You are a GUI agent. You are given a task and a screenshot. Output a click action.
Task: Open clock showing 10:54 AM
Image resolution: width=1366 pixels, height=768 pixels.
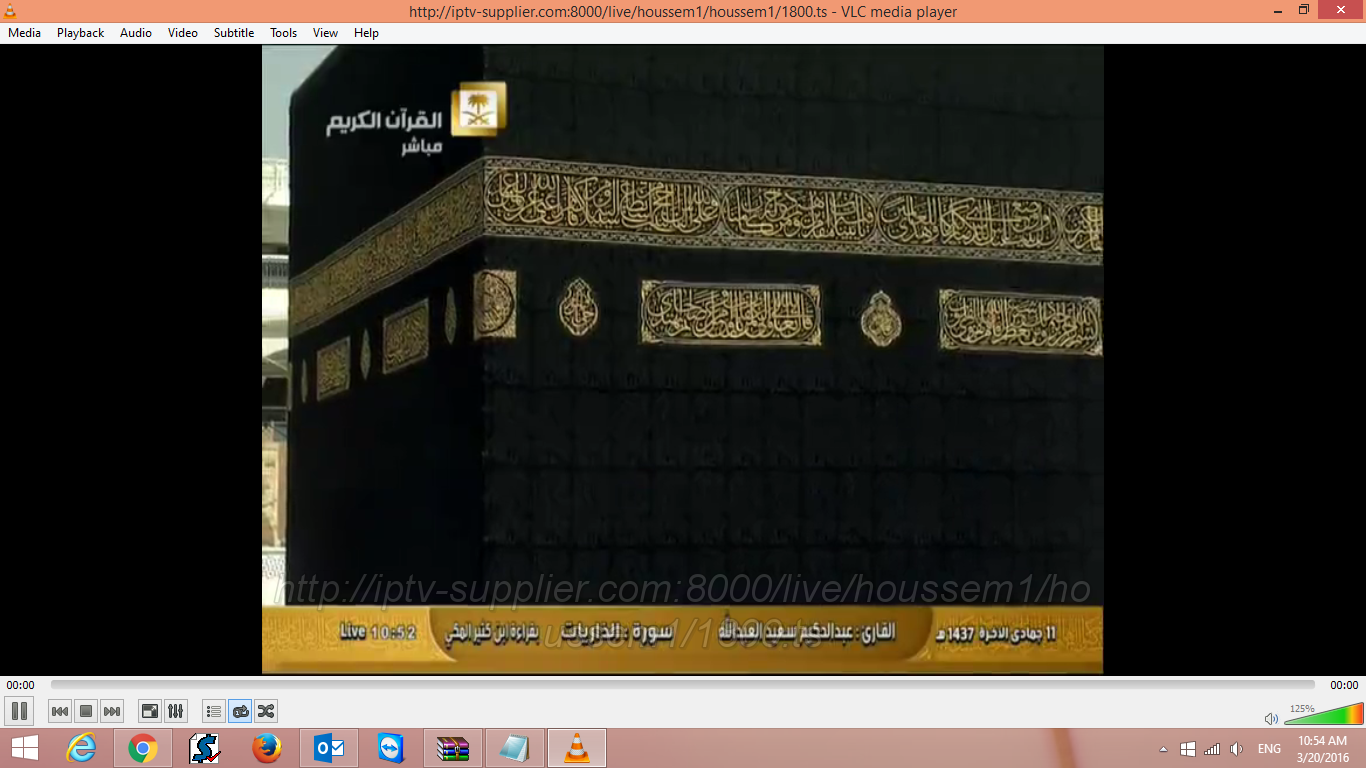[1322, 749]
